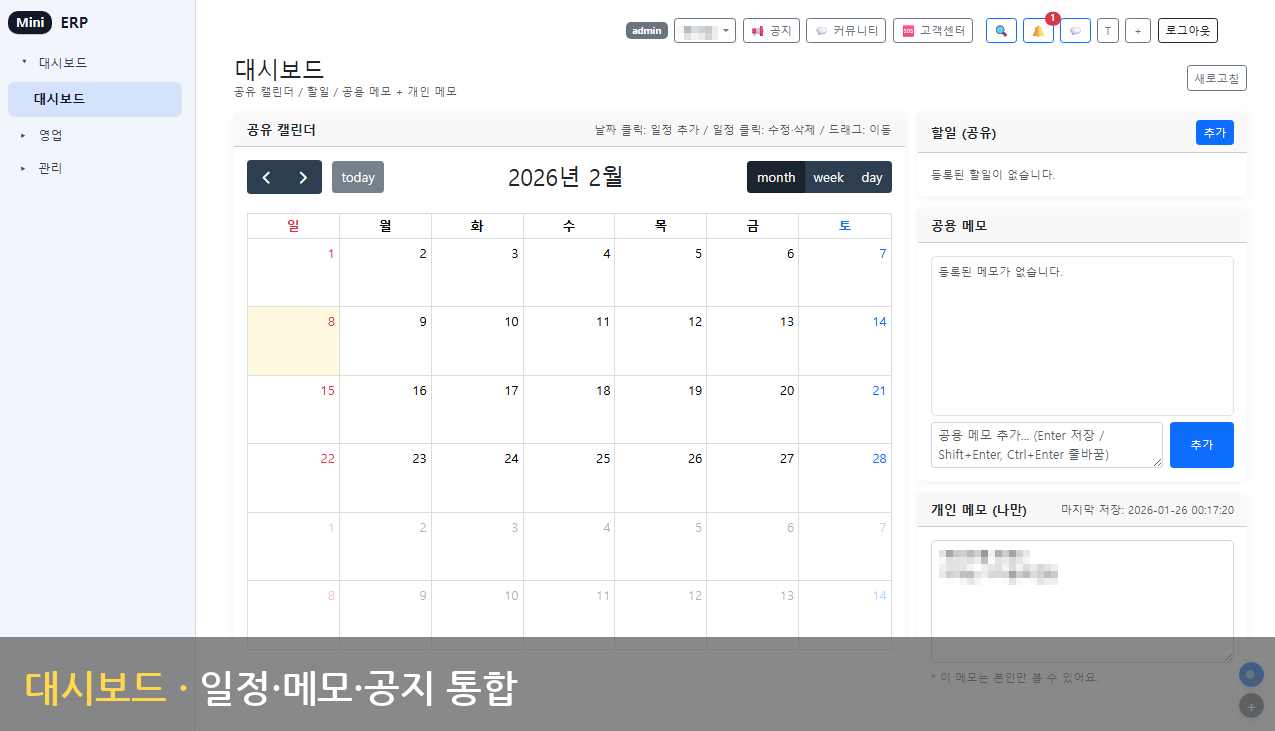Click the shared memo list box
The width and height of the screenshot is (1275, 731).
(1082, 335)
